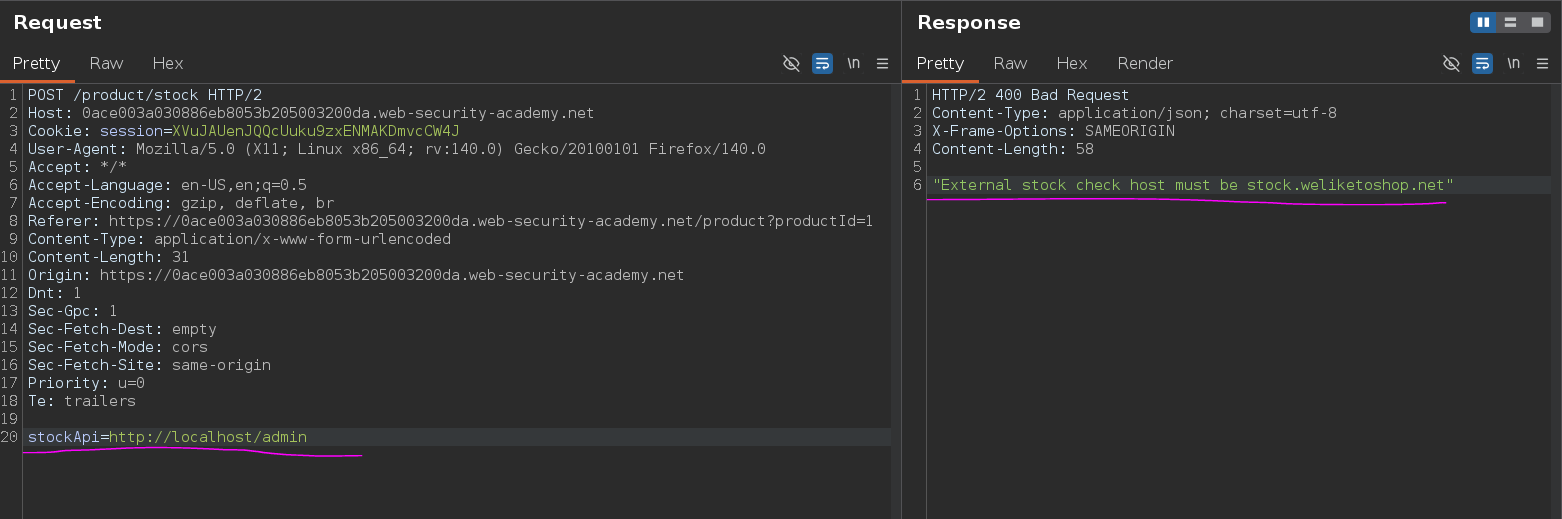Click the Content-Length: 58 response line
This screenshot has width=1562, height=519.
[x=1012, y=149]
